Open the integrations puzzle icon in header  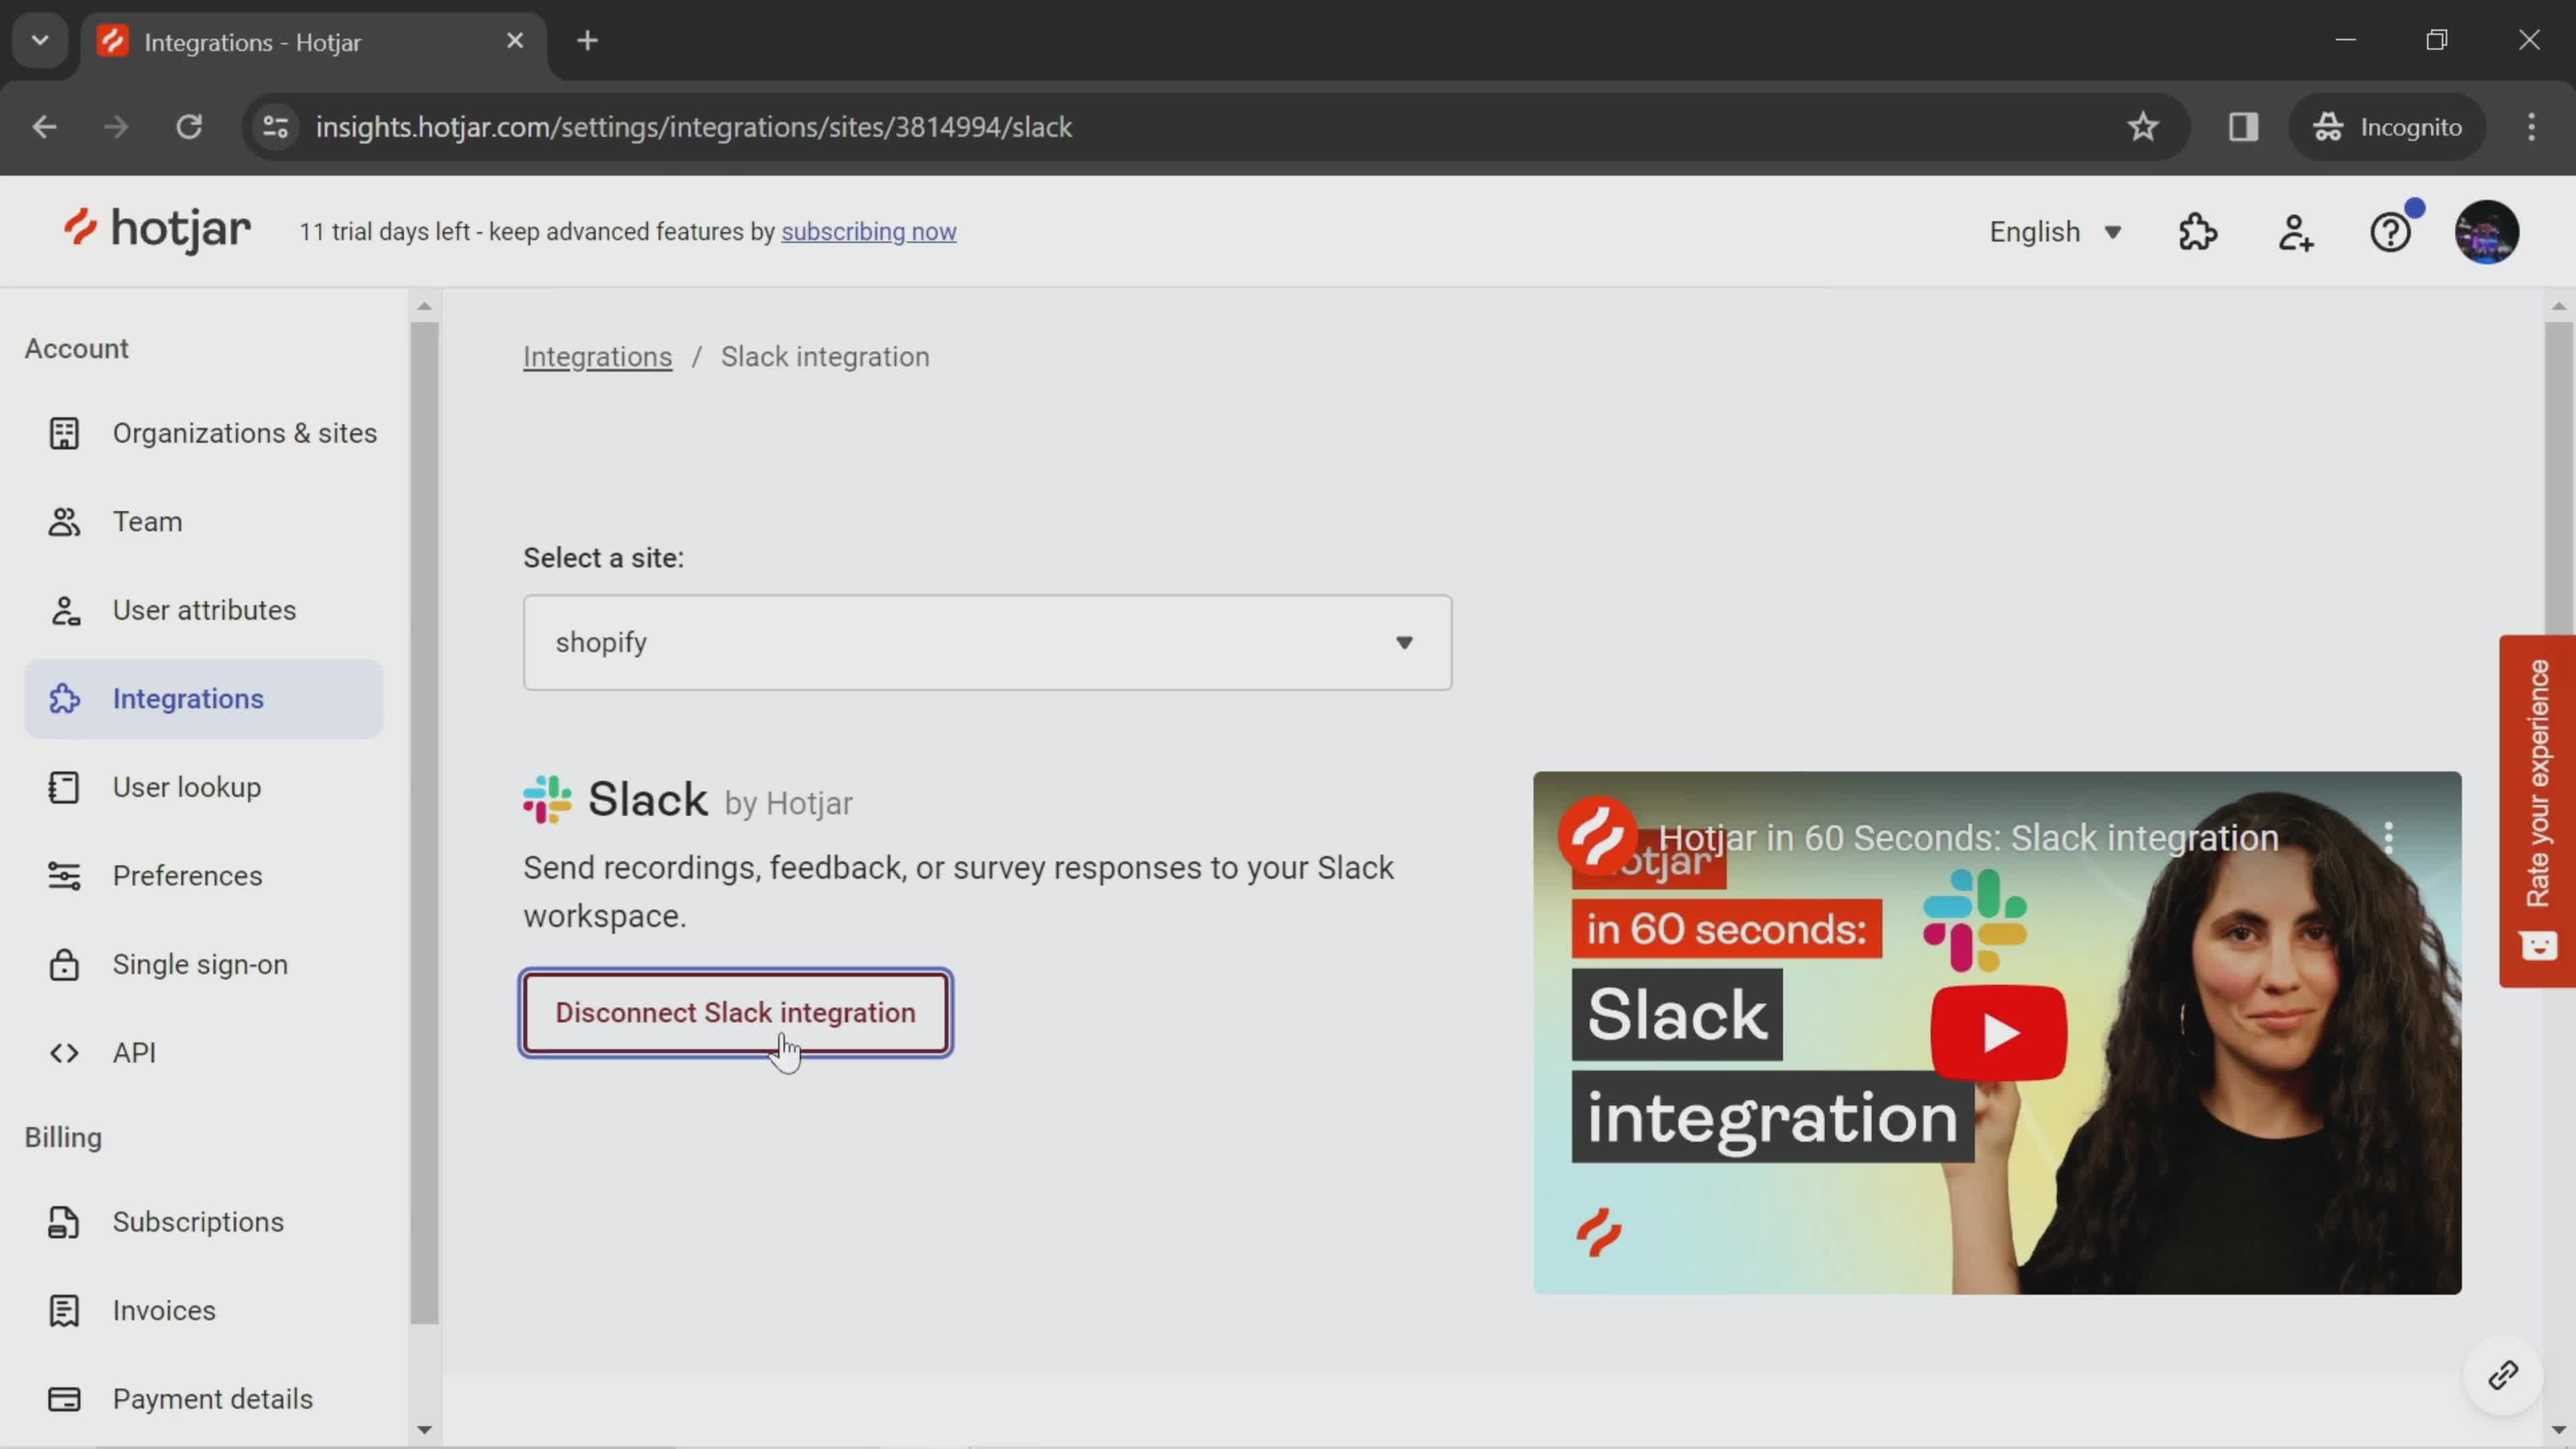2198,232
